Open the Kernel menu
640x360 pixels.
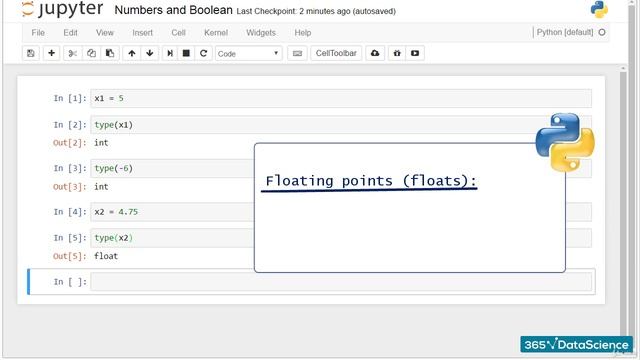tap(216, 33)
